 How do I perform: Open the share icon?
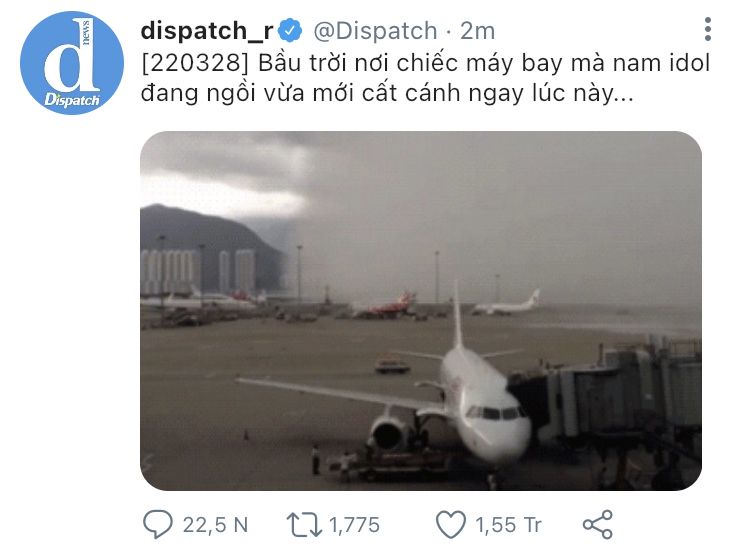point(597,525)
